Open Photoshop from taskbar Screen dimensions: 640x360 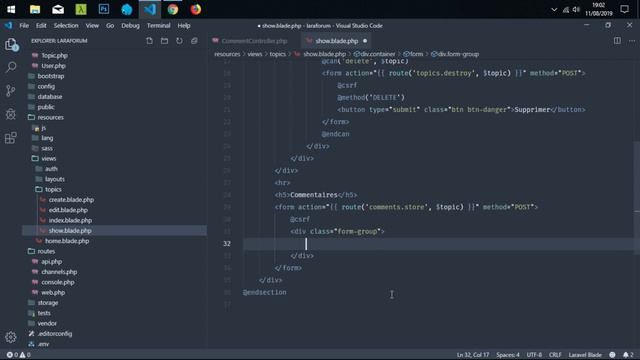click(x=104, y=9)
